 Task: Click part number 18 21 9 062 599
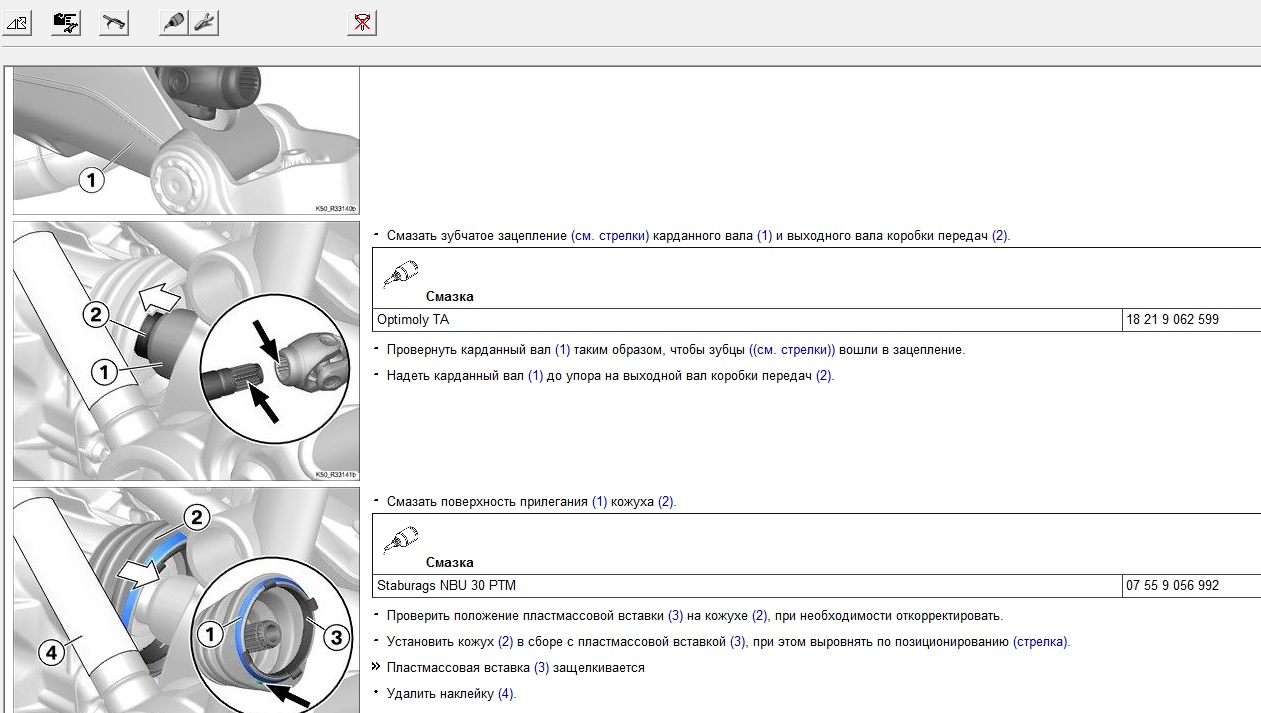click(x=1172, y=320)
